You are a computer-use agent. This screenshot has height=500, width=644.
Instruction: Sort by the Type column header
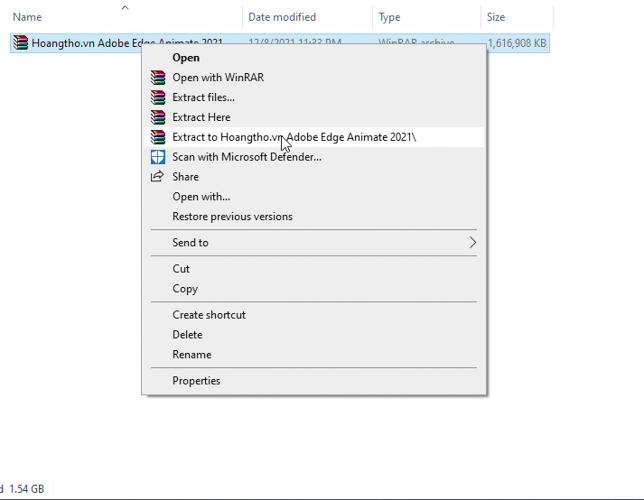[389, 17]
